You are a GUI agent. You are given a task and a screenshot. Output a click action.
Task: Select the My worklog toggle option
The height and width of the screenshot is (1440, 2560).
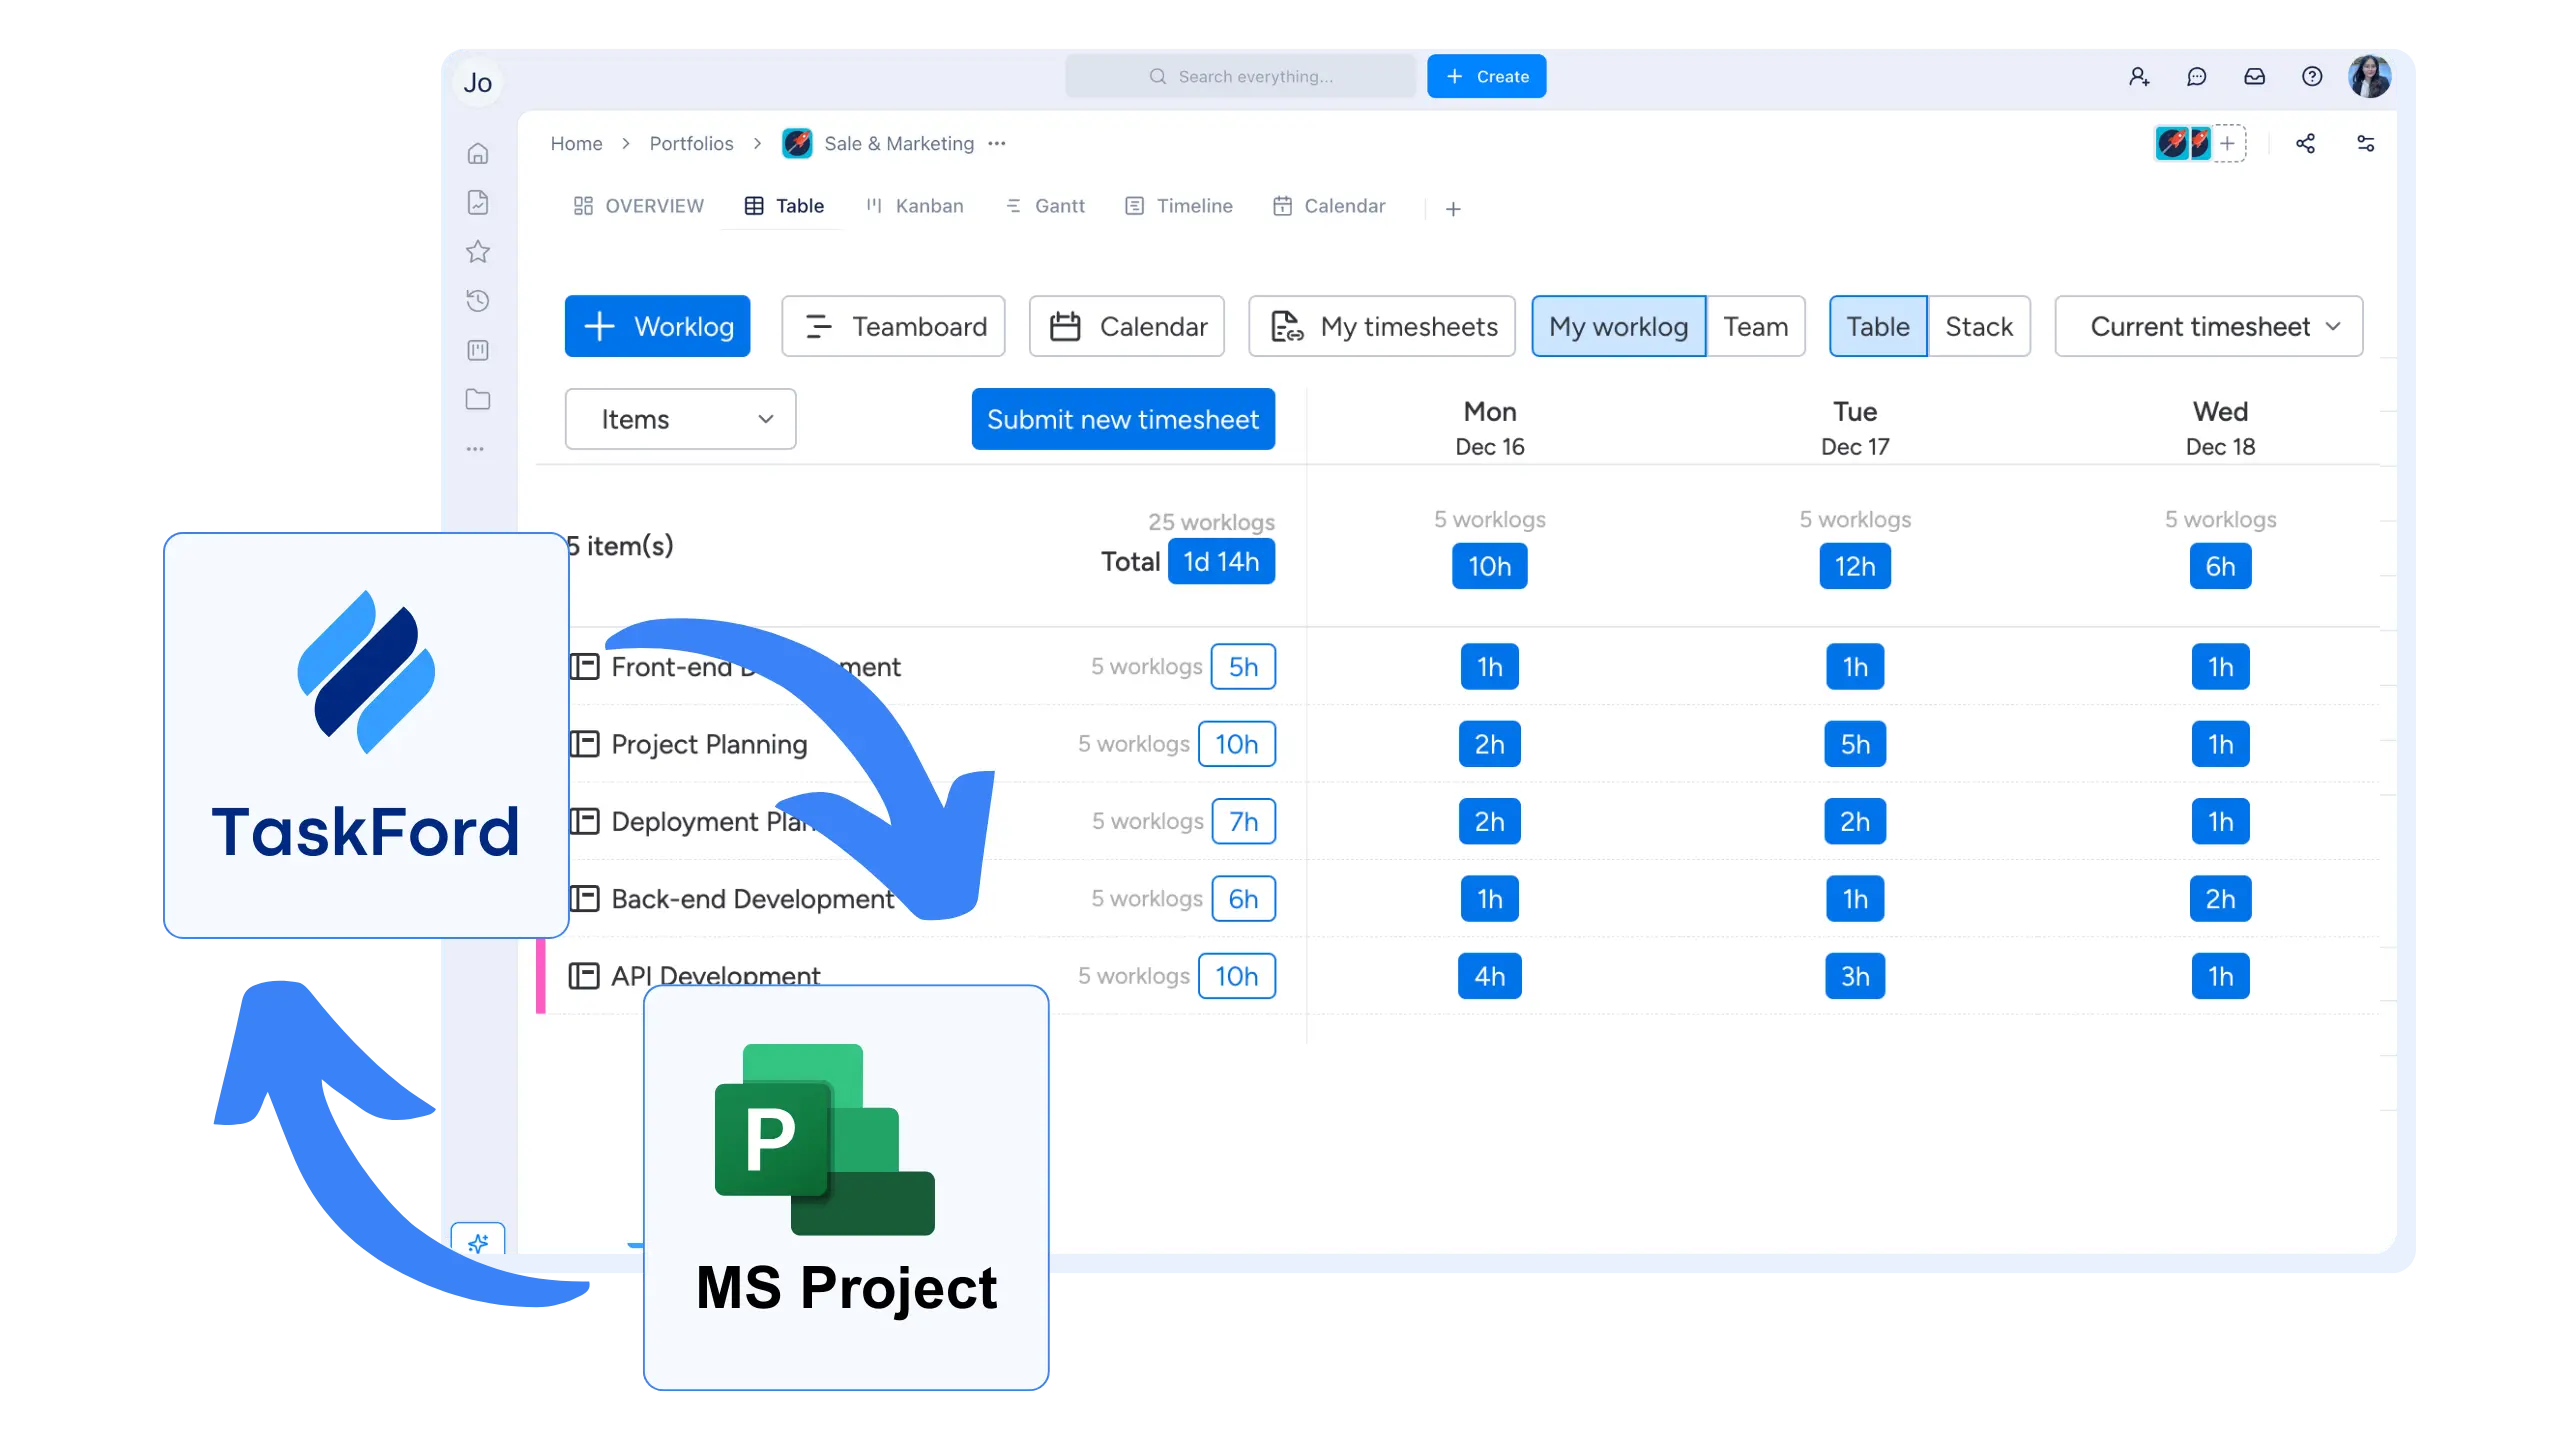click(x=1617, y=326)
